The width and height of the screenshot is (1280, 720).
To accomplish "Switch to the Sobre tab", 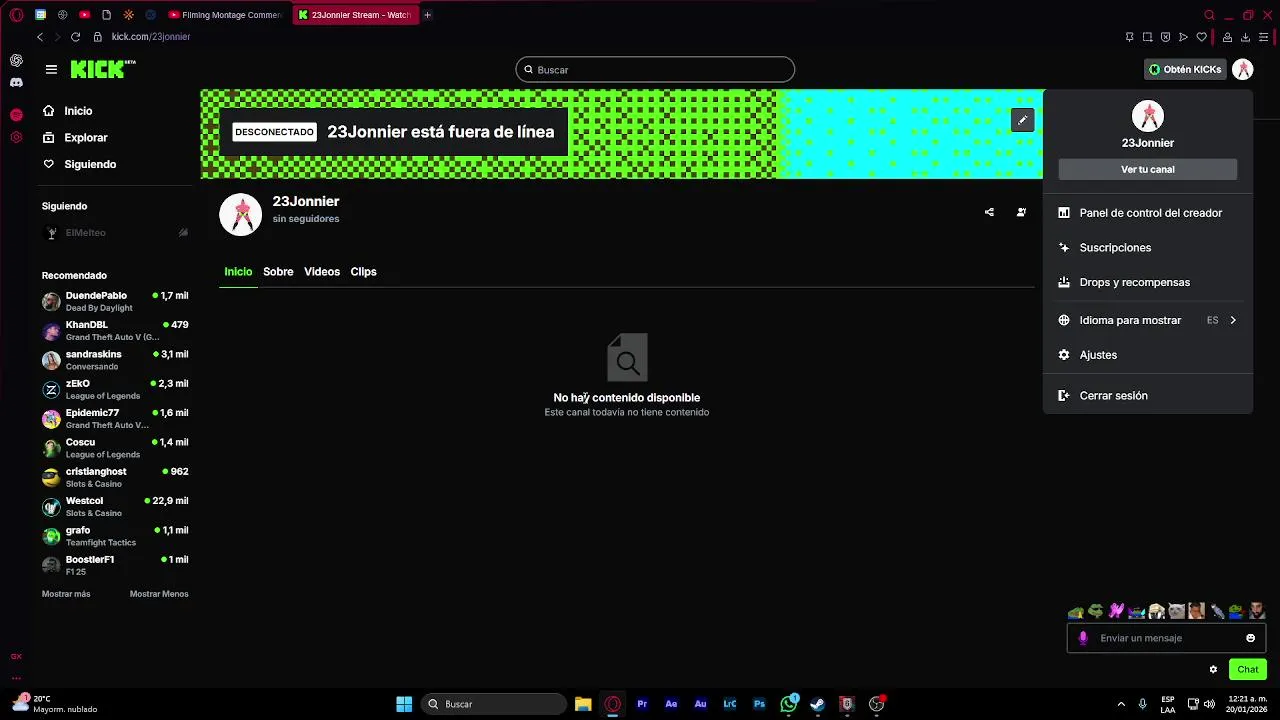I will coord(278,272).
